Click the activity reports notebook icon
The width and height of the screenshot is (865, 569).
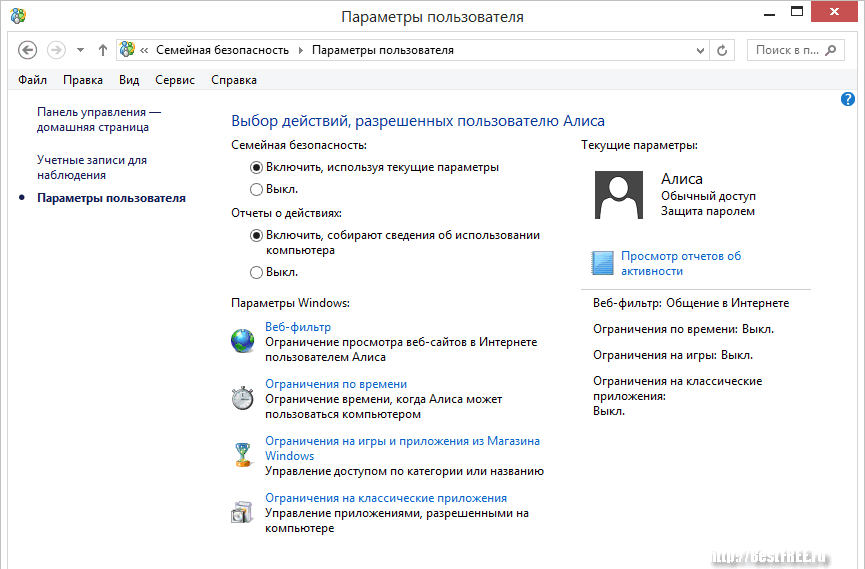602,263
